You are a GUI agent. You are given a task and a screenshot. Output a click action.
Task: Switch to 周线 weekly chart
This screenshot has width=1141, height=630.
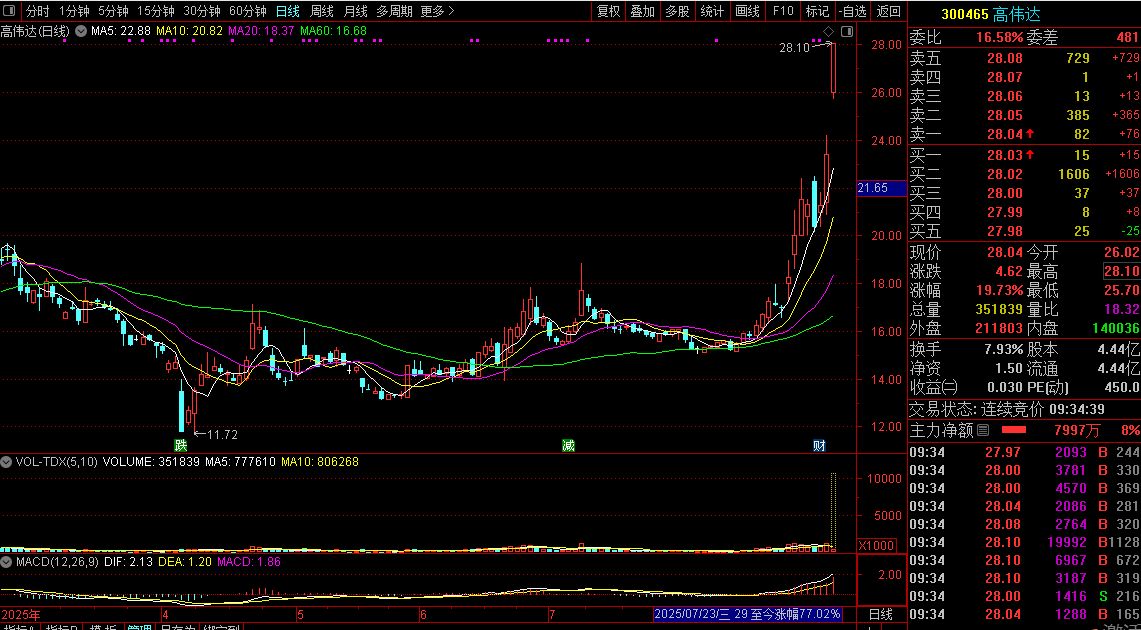point(322,11)
